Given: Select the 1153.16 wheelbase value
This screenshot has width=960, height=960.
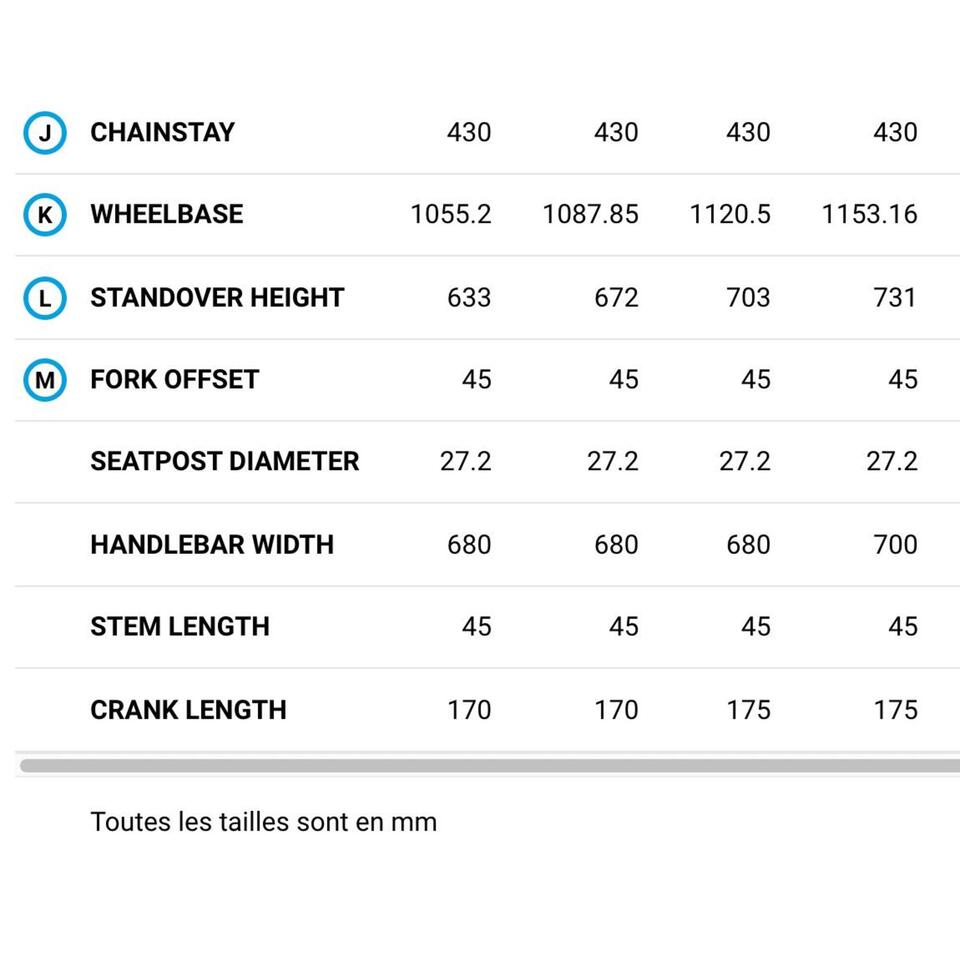Looking at the screenshot, I should tap(869, 215).
